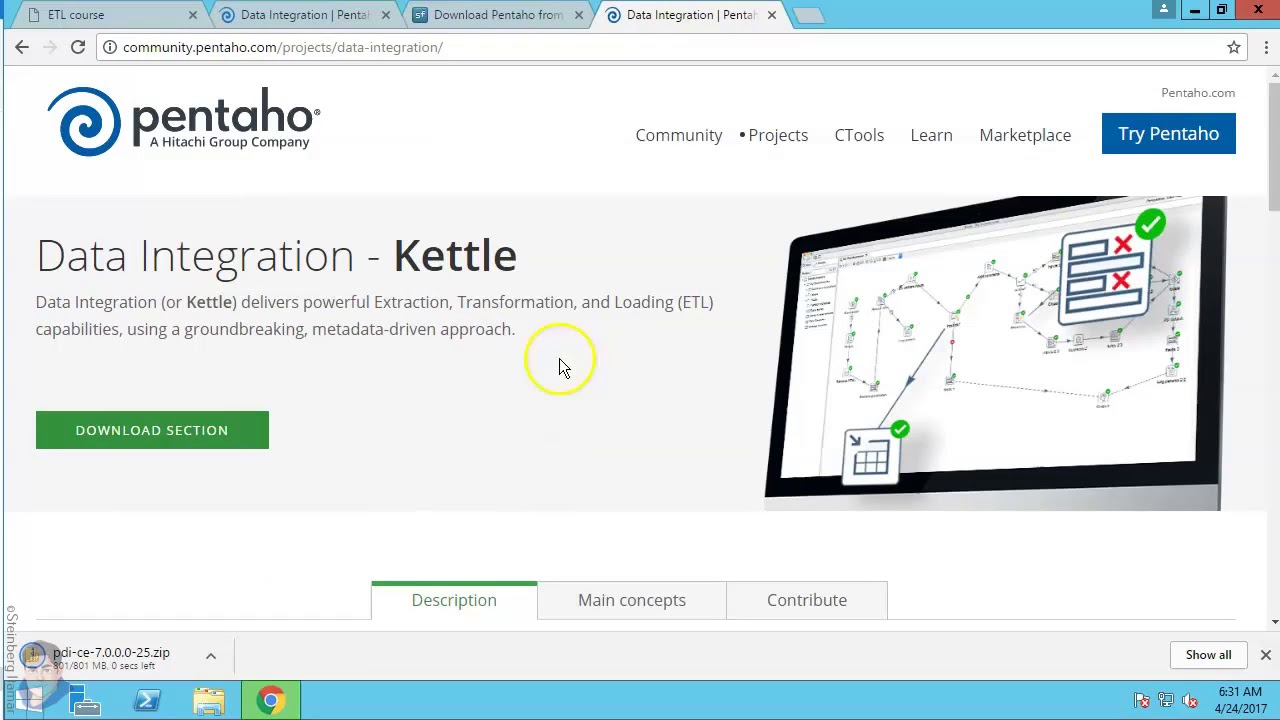1280x720 pixels.
Task: Close the Download Pentaho tab
Action: pos(578,15)
